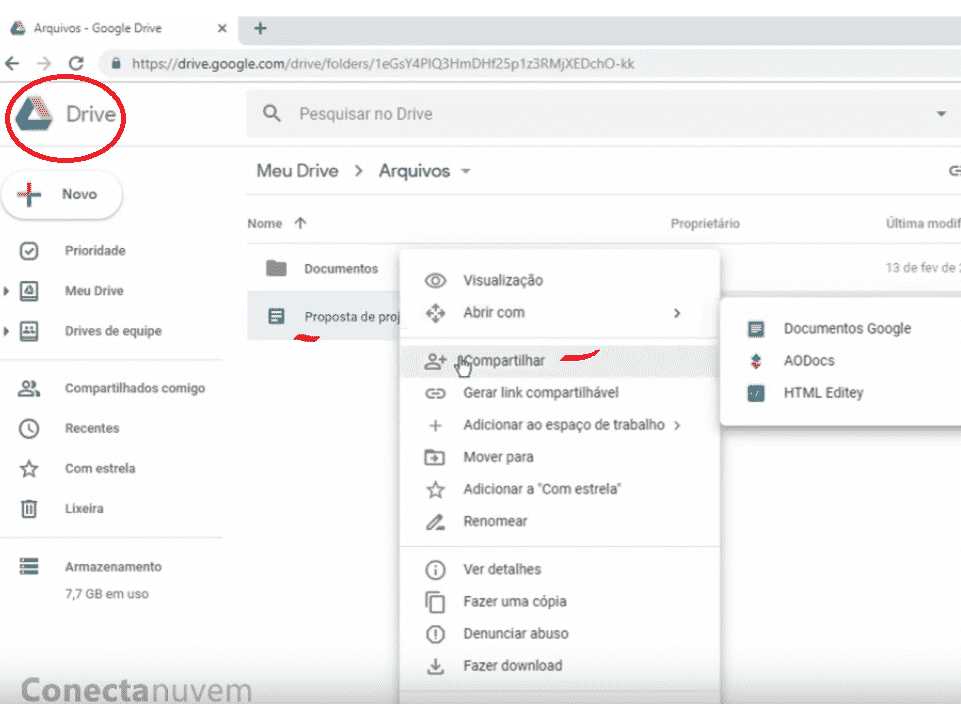
Task: Click the Documentos folder icon
Action: pos(276,268)
